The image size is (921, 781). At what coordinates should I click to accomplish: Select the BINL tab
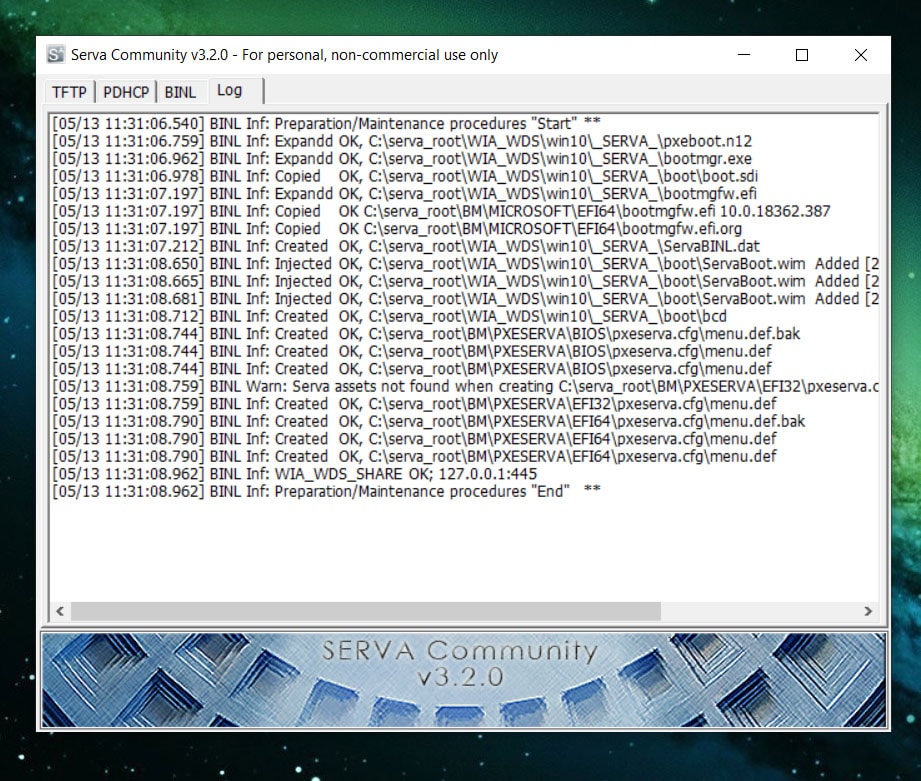coord(180,92)
